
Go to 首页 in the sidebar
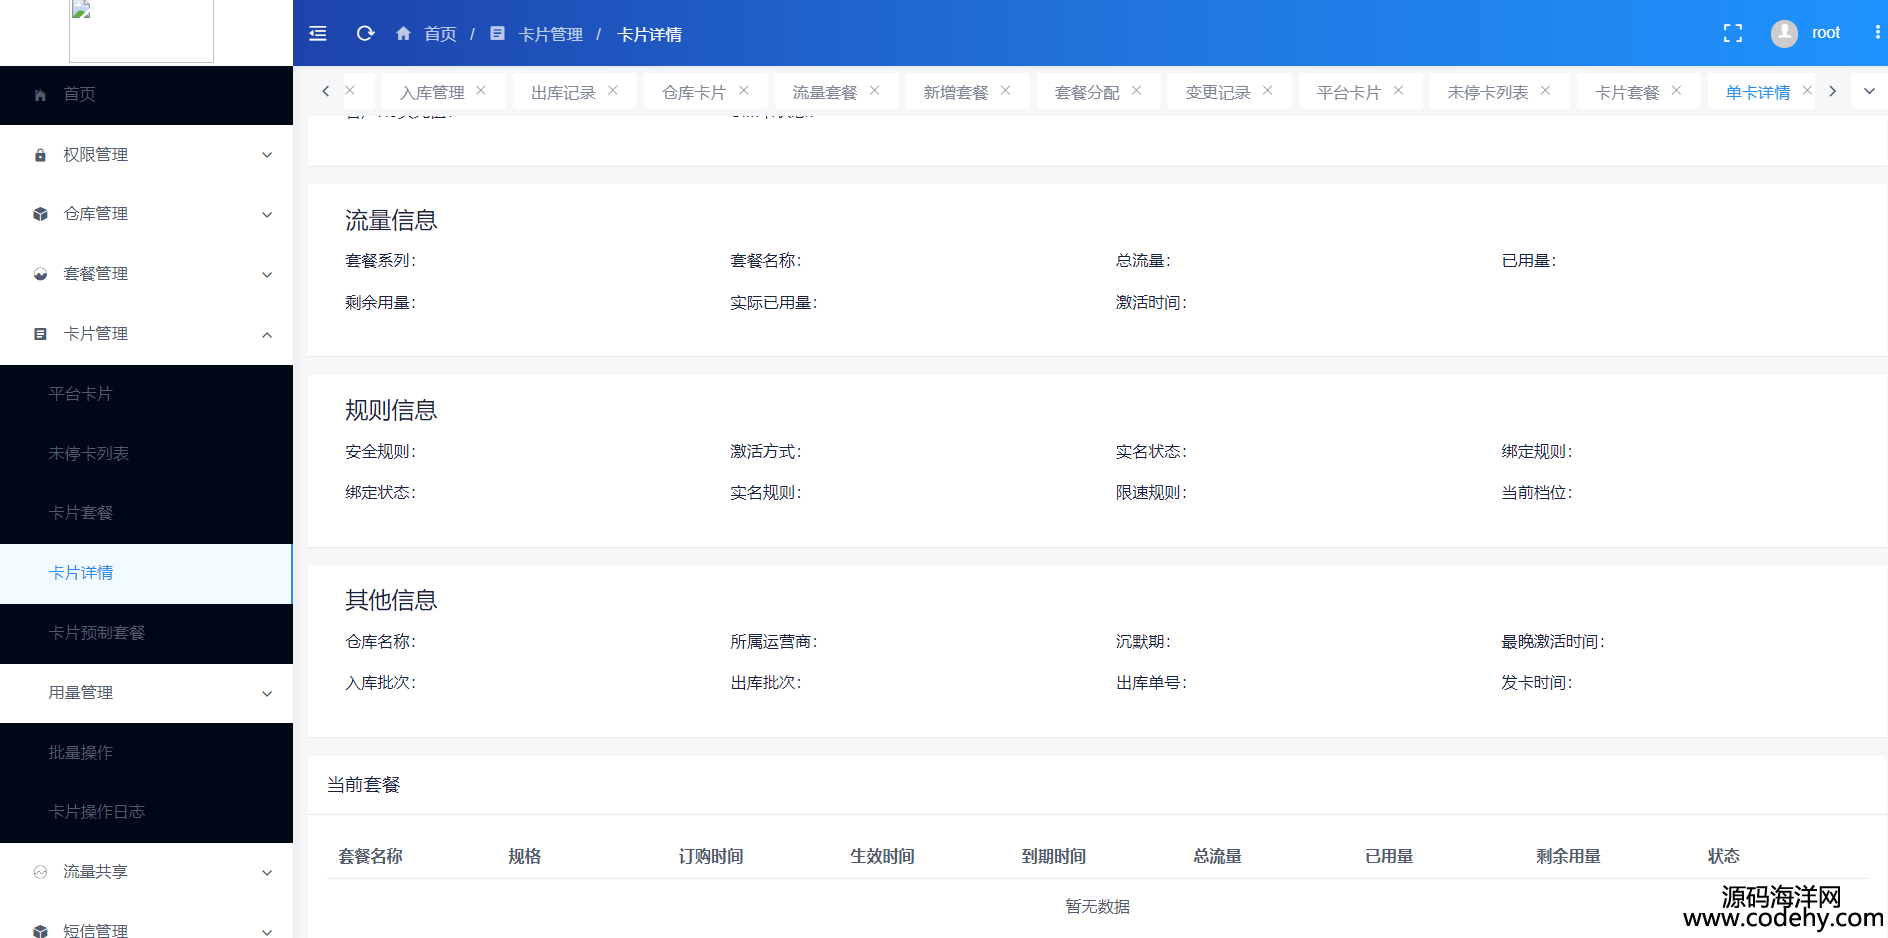[146, 95]
